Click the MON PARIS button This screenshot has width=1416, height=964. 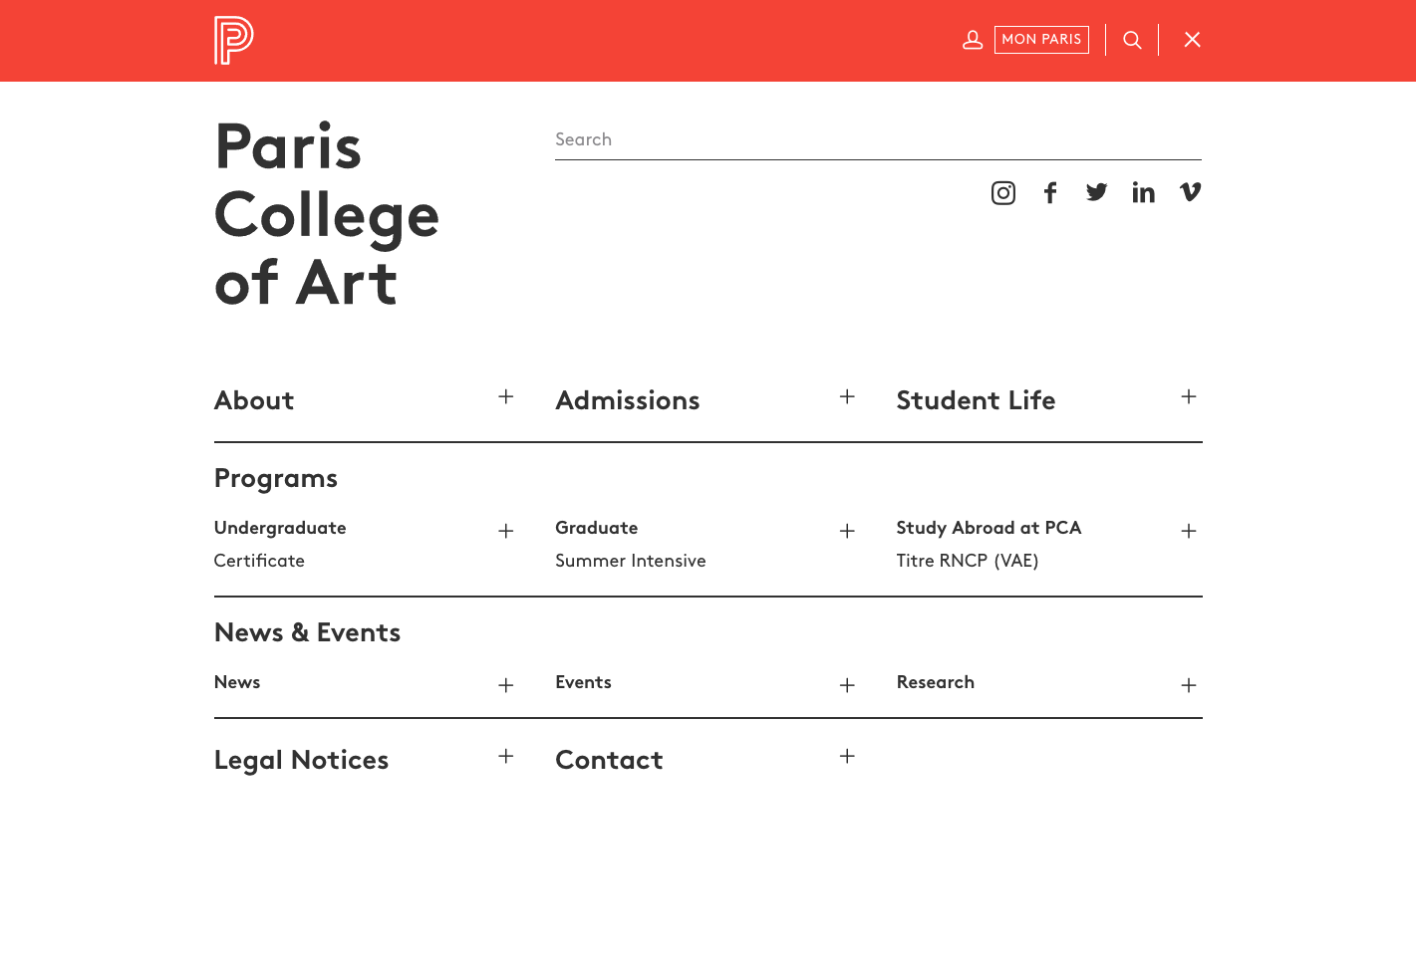point(1041,39)
